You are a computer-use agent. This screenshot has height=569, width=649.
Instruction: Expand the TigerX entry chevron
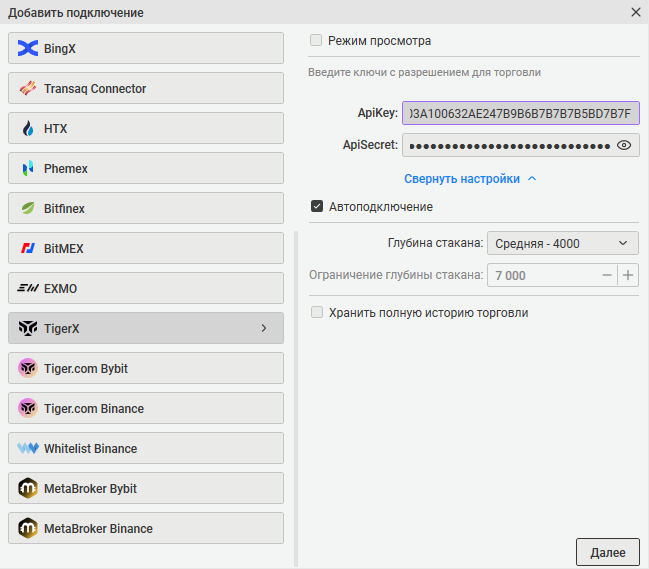coord(264,328)
